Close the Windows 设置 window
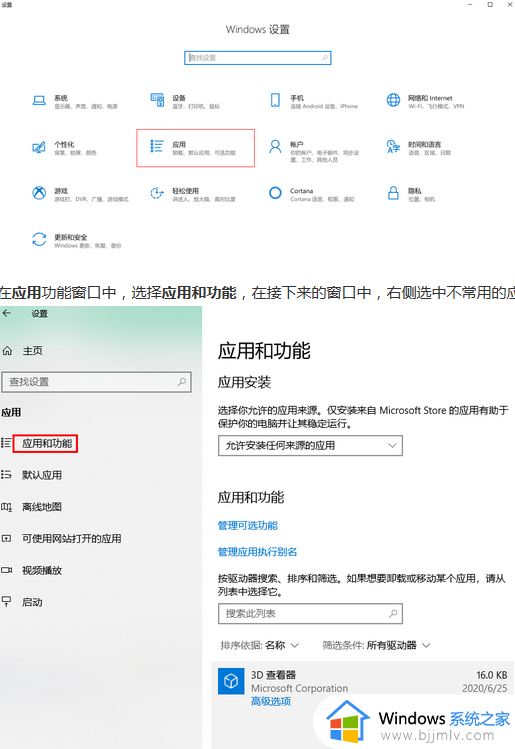The height and width of the screenshot is (749, 515). 510,4
